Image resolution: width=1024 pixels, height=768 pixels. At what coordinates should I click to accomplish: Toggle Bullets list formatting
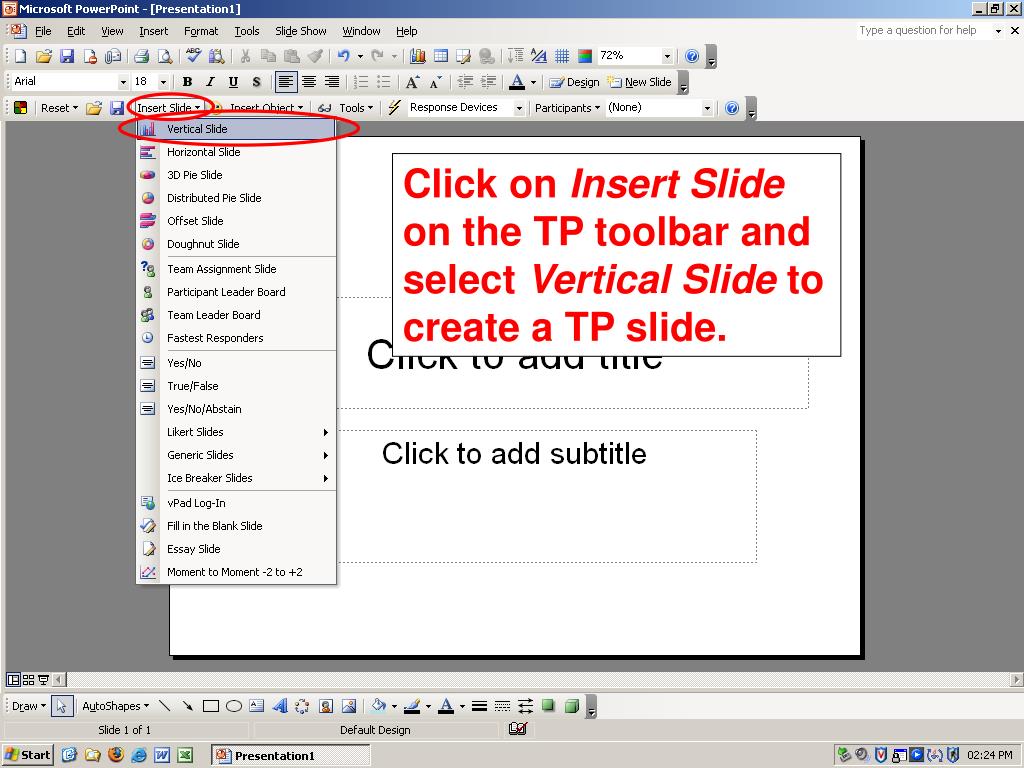point(384,82)
